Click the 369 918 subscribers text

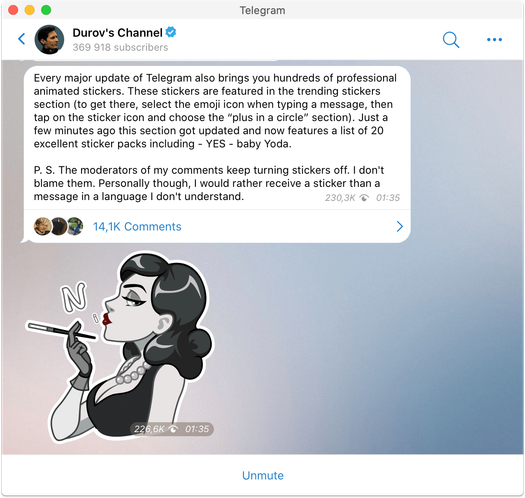[120, 48]
